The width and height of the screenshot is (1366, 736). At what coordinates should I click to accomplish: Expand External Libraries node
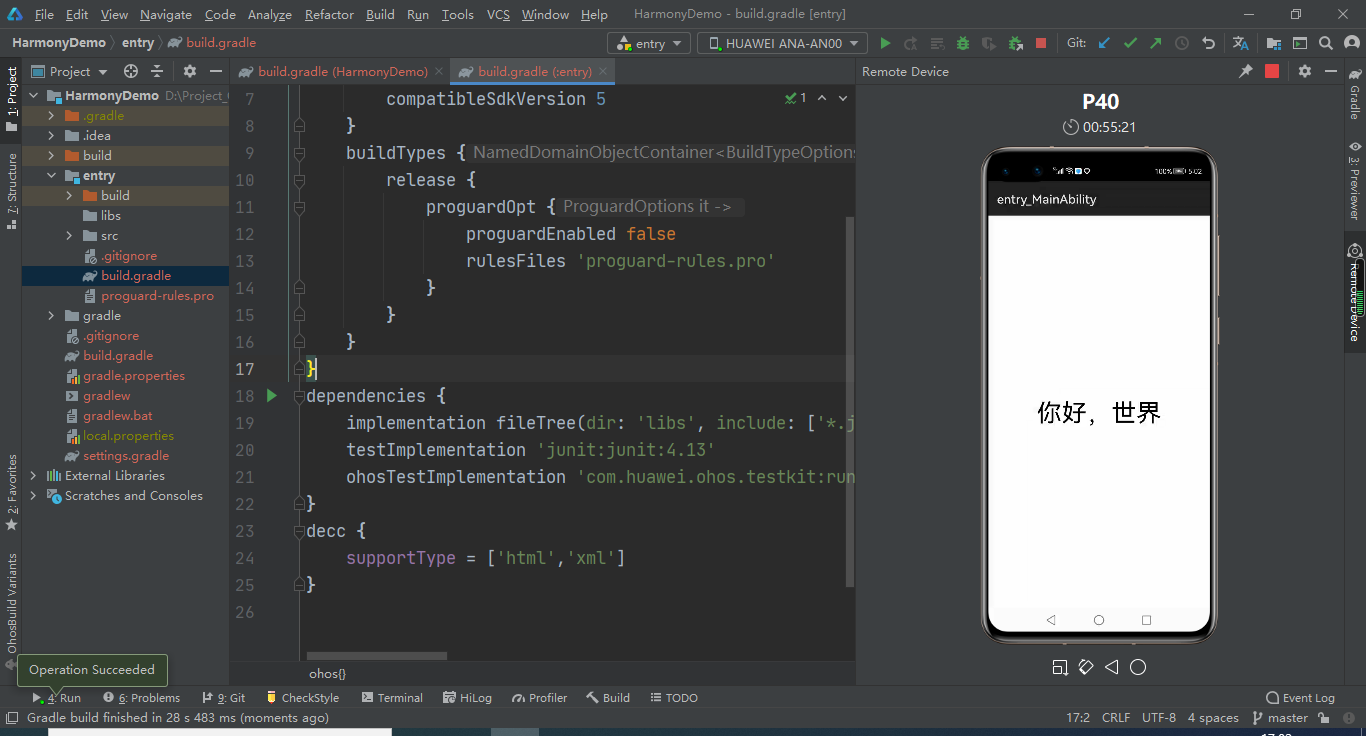[x=34, y=476]
